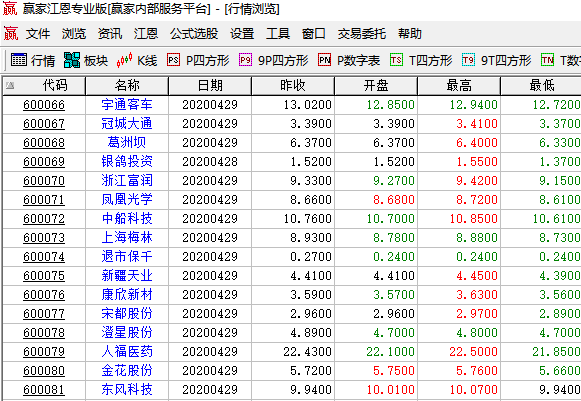Select stock name 凤凰光学

click(127, 199)
